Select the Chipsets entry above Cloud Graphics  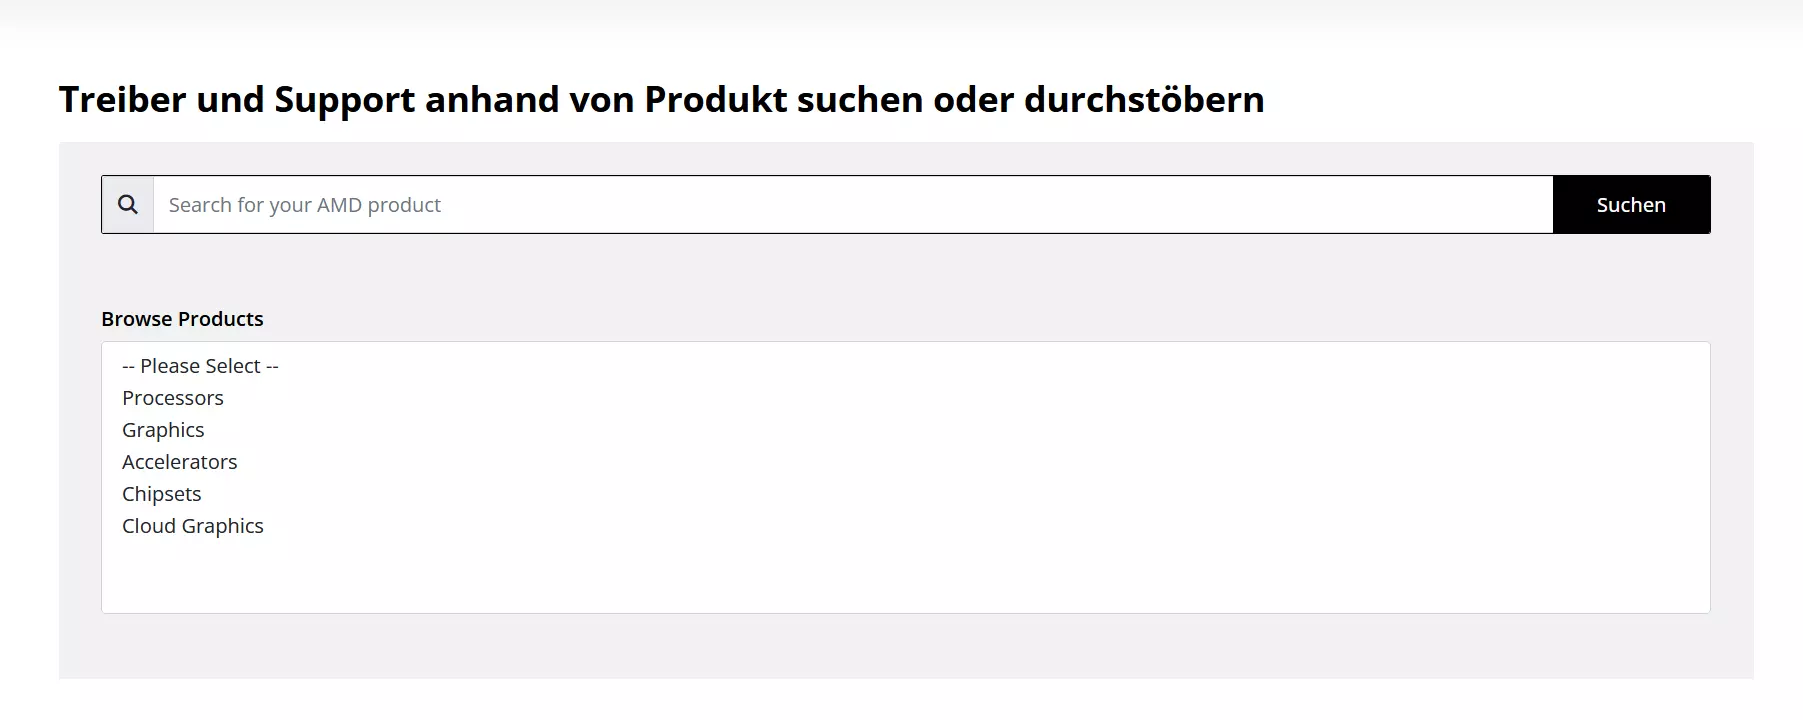point(905,494)
